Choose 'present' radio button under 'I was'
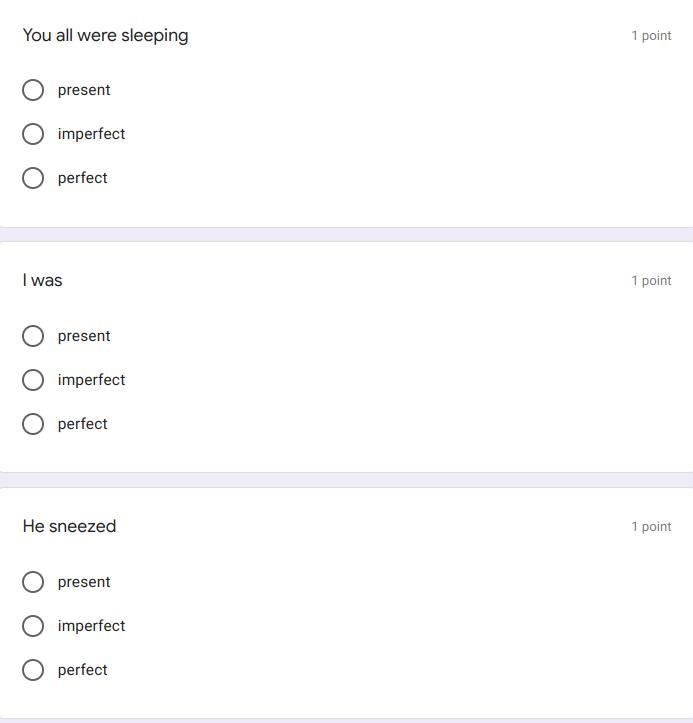The height and width of the screenshot is (723, 693). click(x=33, y=336)
